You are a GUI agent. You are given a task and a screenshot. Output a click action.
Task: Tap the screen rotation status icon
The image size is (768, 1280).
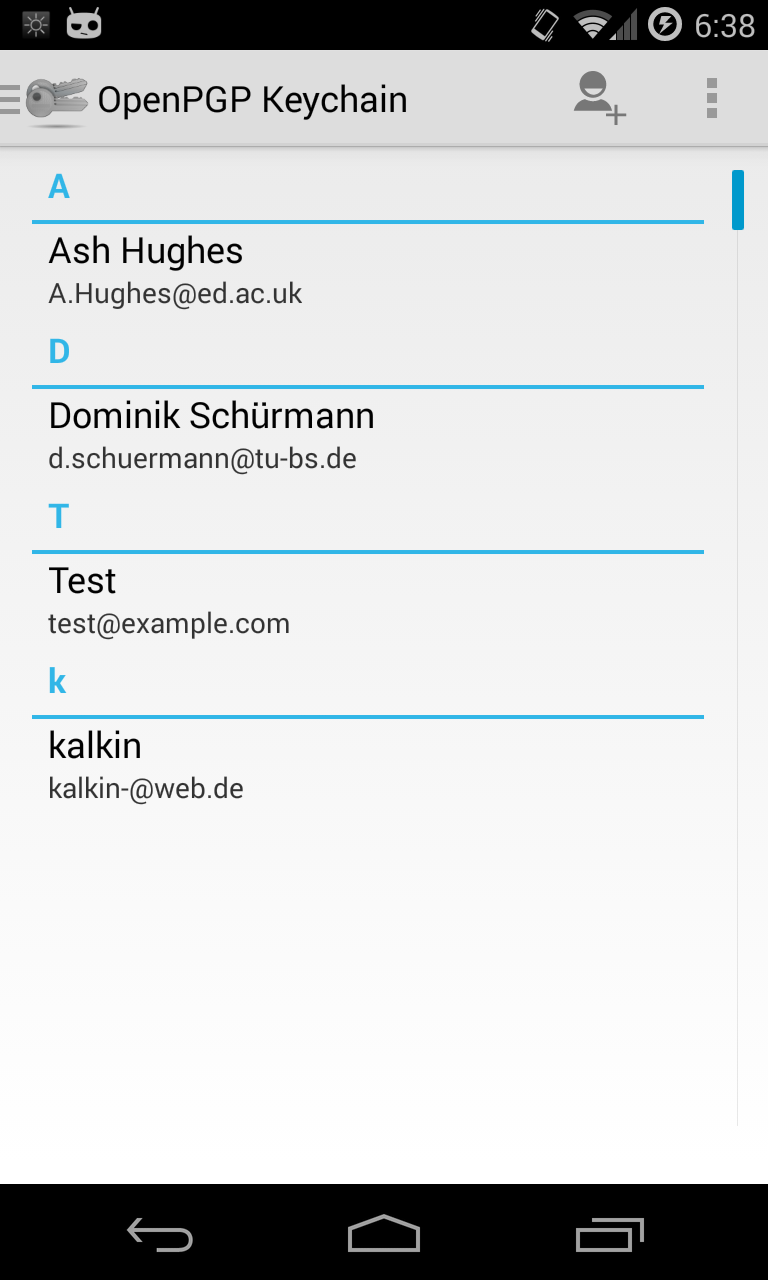coord(545,25)
